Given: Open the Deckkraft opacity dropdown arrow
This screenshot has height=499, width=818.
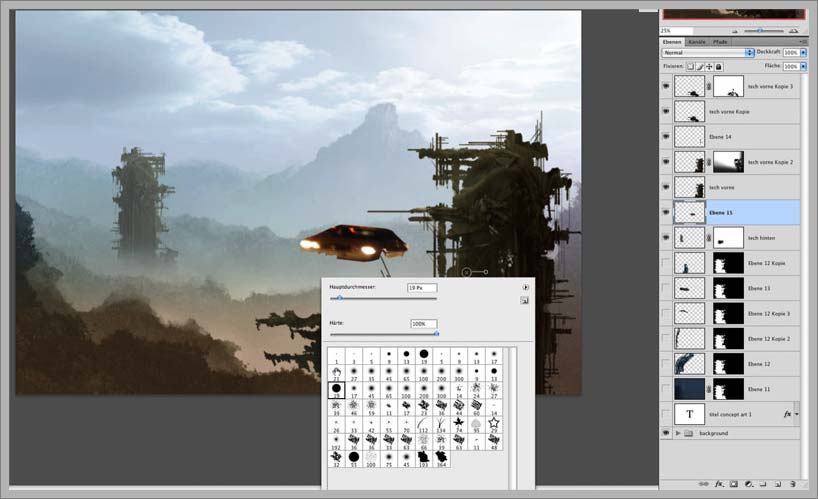Looking at the screenshot, I should tap(804, 52).
